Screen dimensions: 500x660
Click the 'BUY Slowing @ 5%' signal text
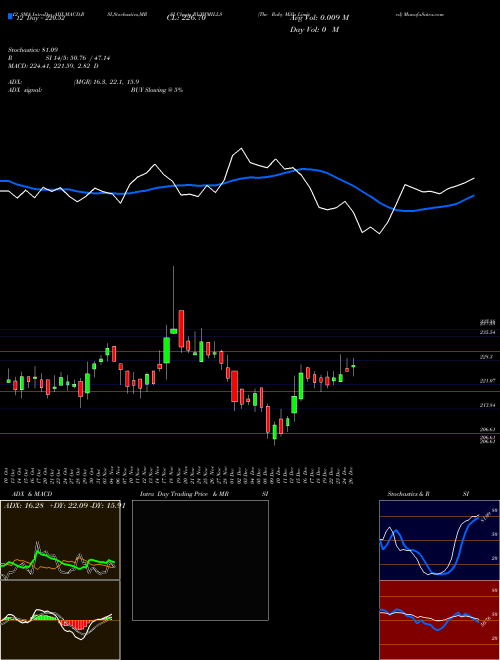click(157, 90)
